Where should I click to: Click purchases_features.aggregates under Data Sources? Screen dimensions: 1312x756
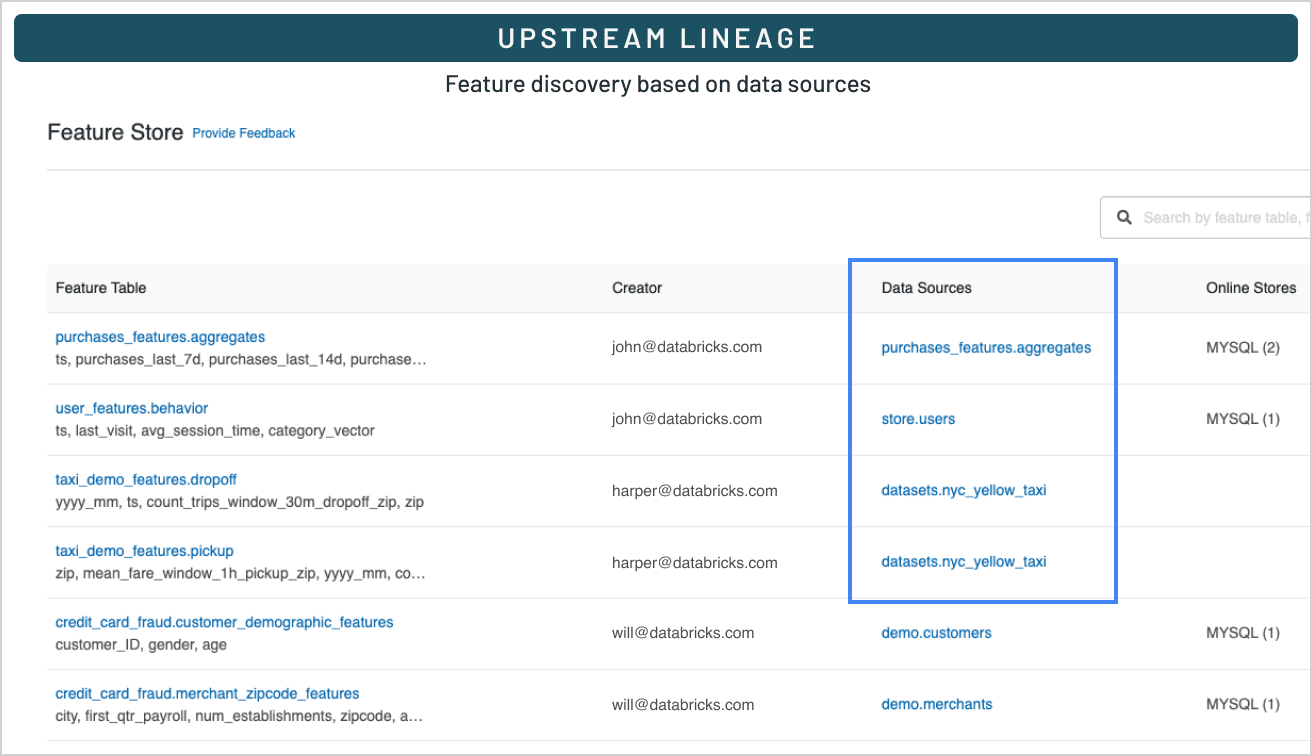[986, 348]
